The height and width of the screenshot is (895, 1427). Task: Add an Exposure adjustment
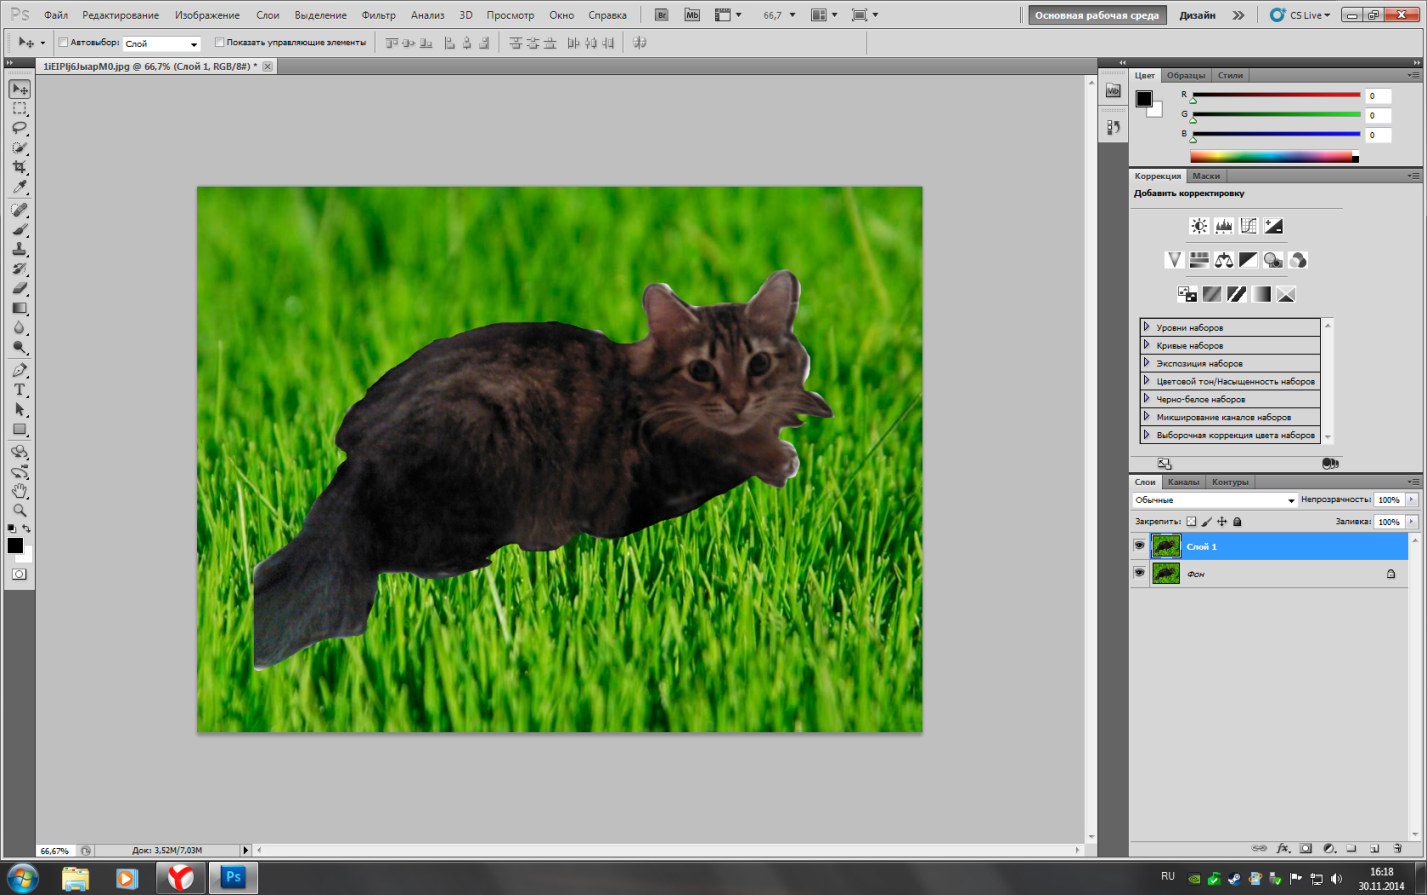(x=1273, y=226)
